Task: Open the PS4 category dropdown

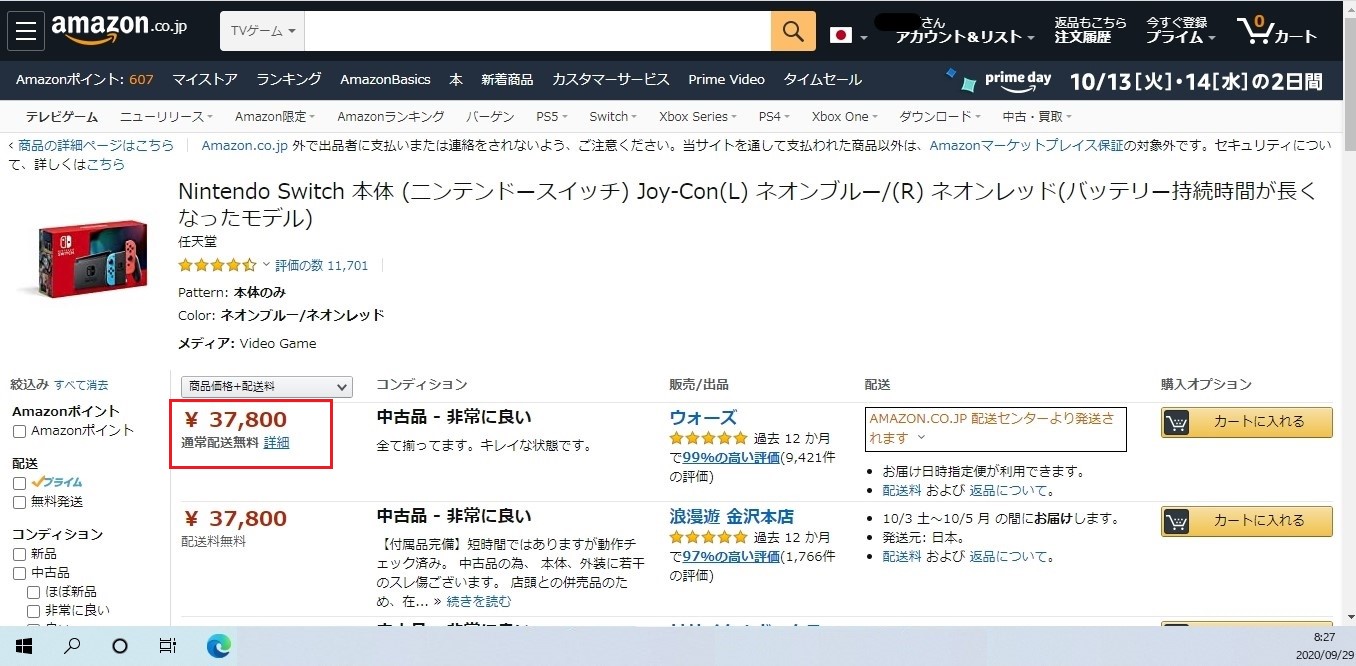Action: 774,117
